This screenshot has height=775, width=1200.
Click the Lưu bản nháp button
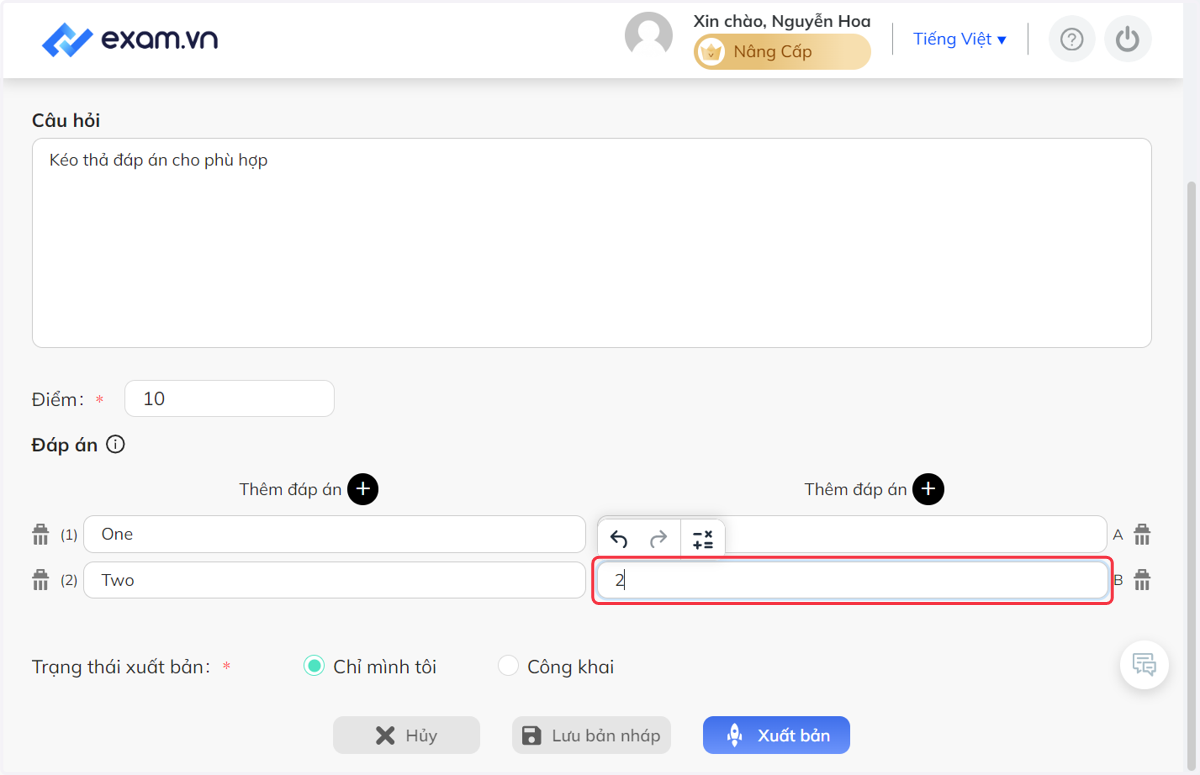coord(592,735)
